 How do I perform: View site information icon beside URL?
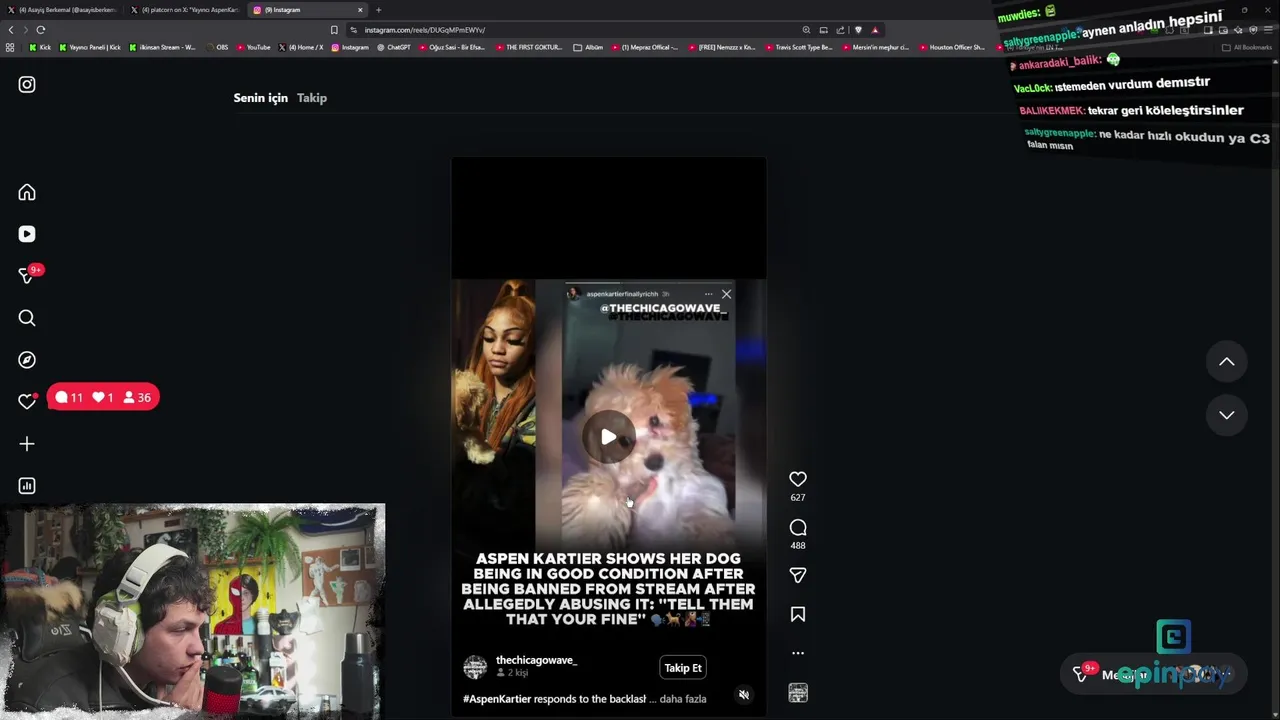[353, 30]
